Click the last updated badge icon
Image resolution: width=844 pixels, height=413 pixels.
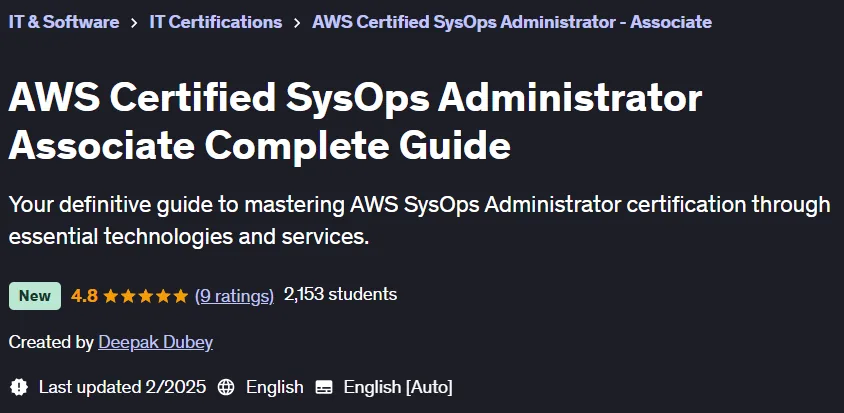[19, 387]
